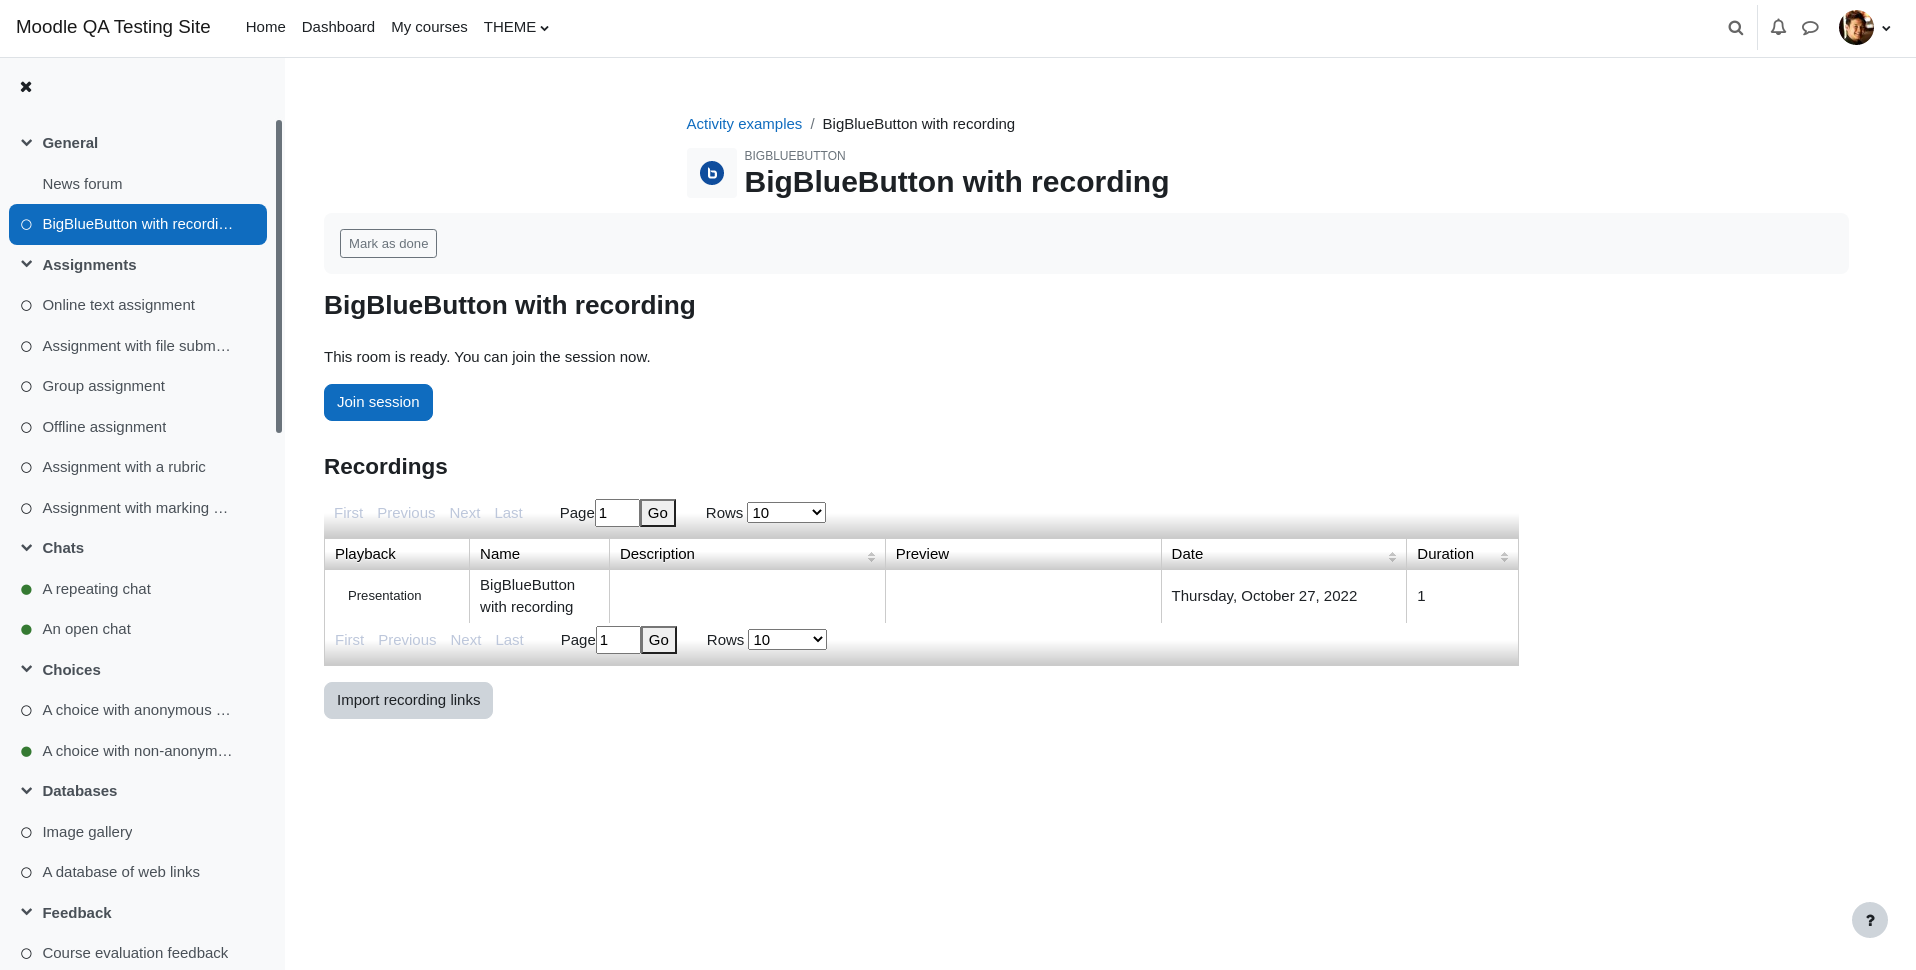
Task: Click bottom Previous pagination link
Action: click(407, 640)
